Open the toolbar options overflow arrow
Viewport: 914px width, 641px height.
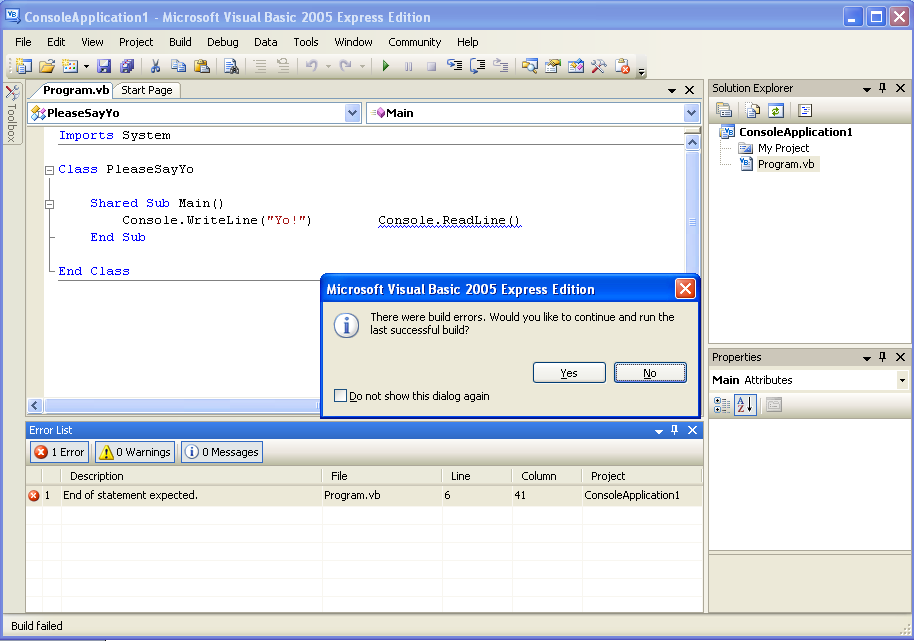[641, 72]
